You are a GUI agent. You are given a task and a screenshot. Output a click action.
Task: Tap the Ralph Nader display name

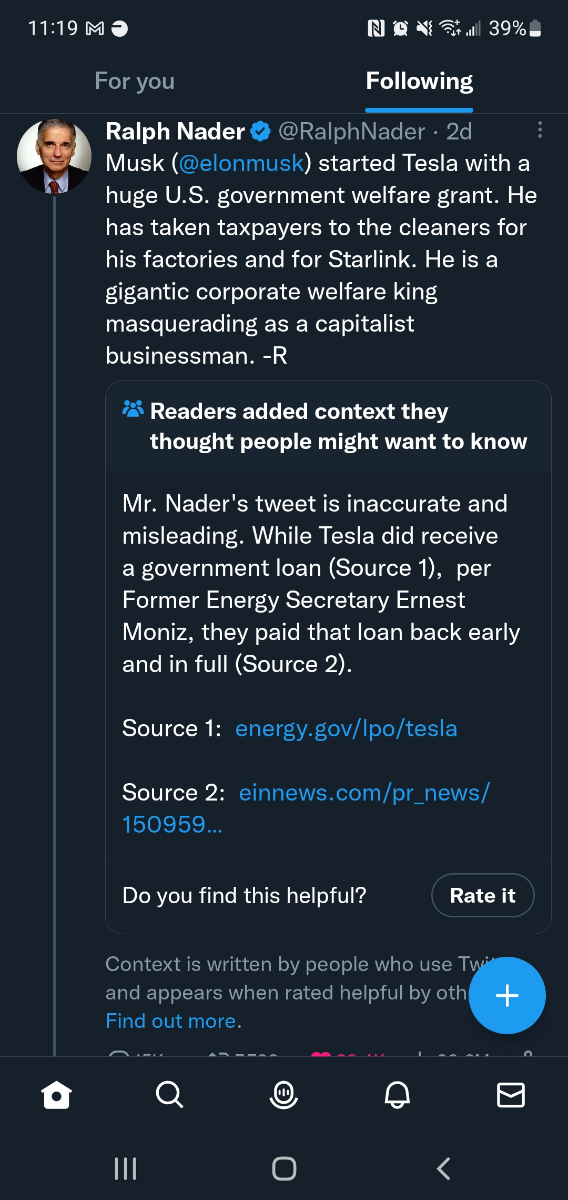[x=175, y=131]
